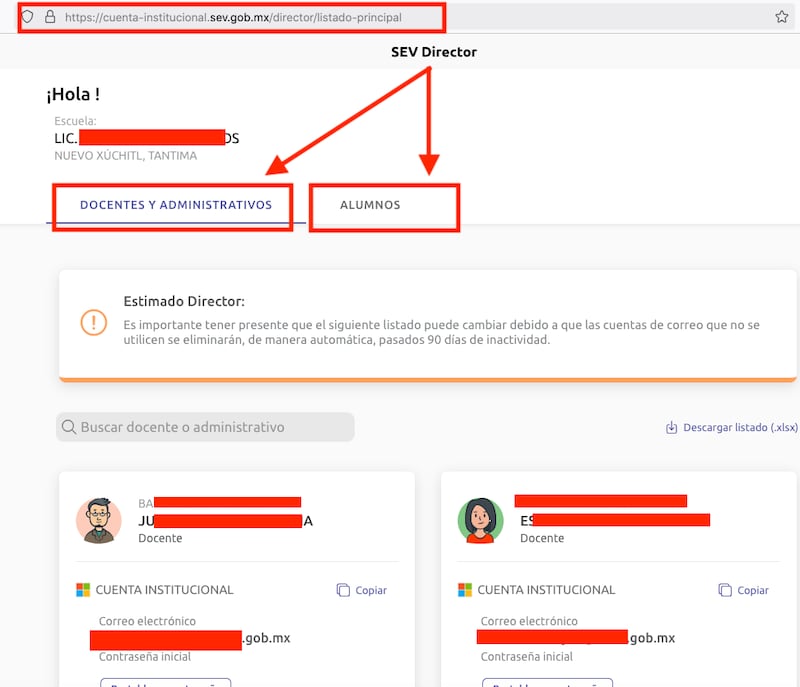Click the search magnifier icon
The height and width of the screenshot is (687, 800).
coord(69,426)
